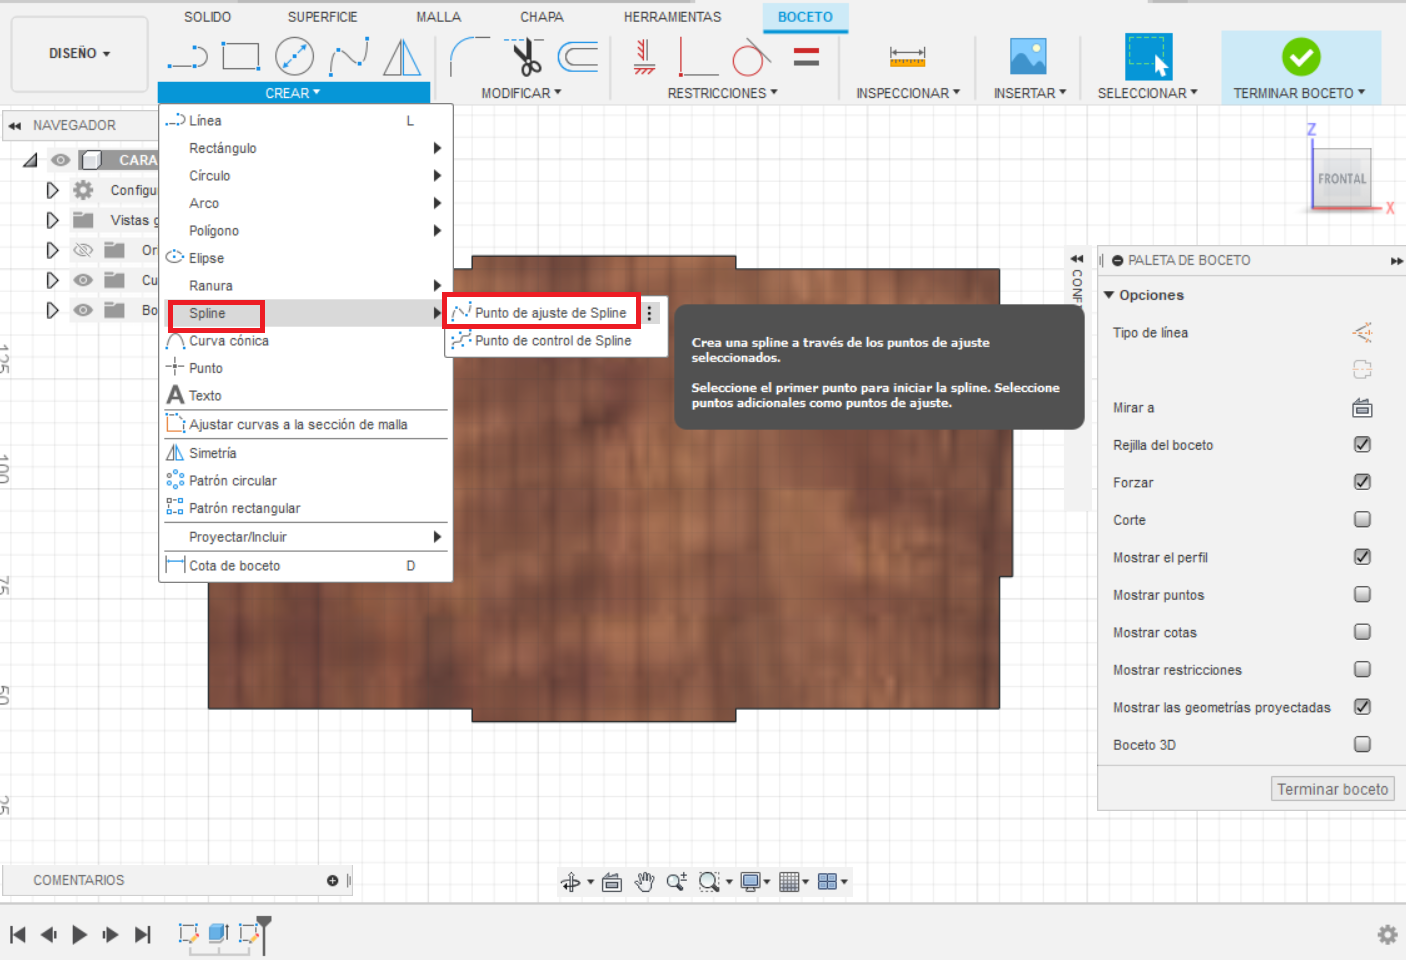
Task: Switch to the MALLA tab
Action: pos(439,17)
